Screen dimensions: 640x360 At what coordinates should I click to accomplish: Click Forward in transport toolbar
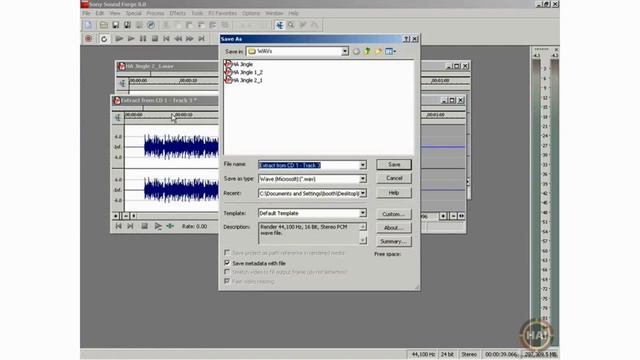(x=190, y=39)
